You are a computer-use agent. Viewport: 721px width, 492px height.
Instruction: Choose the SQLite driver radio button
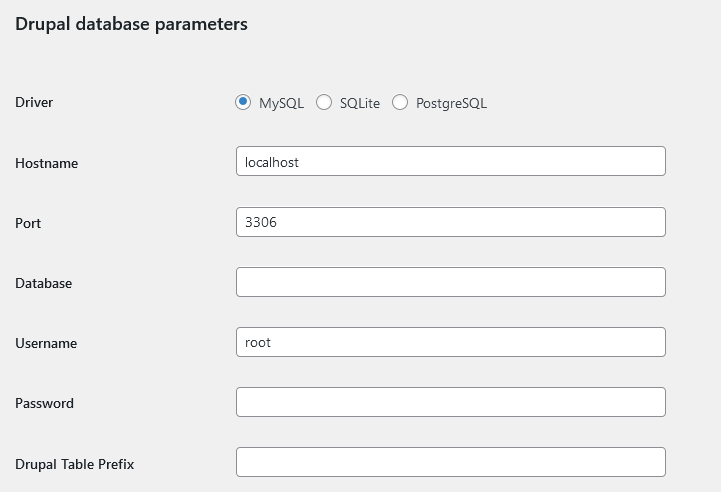pyautogui.click(x=324, y=102)
